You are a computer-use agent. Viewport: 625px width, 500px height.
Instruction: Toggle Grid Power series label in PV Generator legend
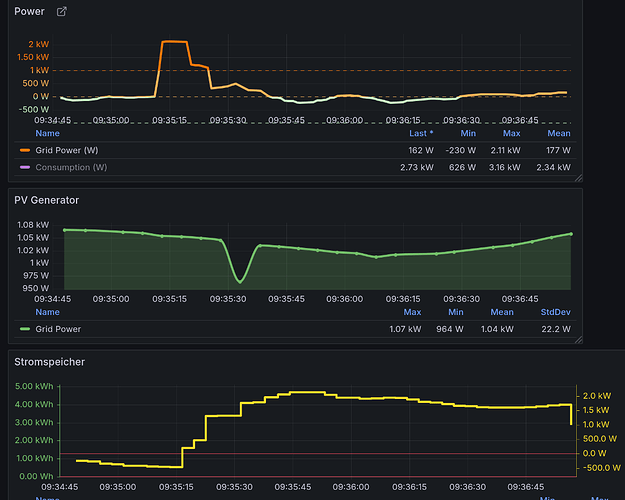pyautogui.click(x=60, y=329)
